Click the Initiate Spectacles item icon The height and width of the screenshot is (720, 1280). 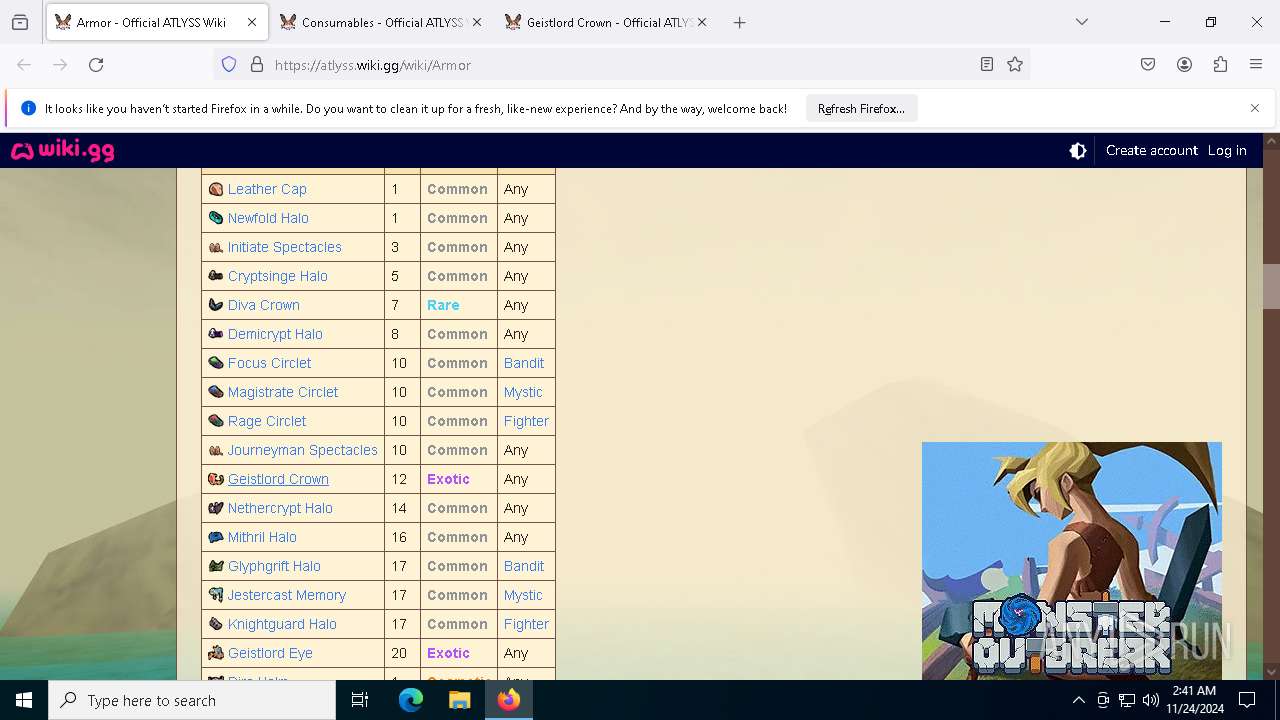216,247
